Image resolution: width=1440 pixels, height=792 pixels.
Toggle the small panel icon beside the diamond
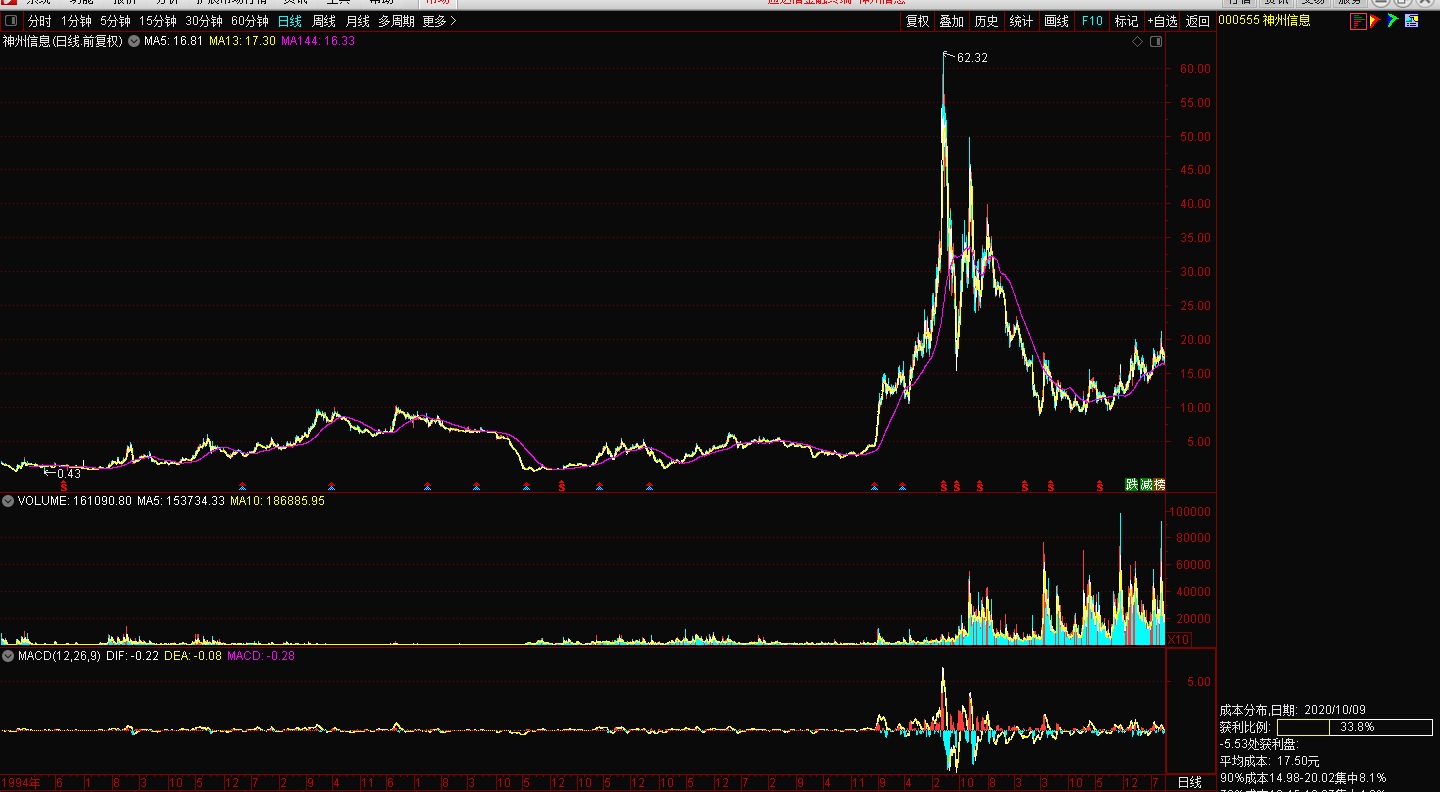1156,42
